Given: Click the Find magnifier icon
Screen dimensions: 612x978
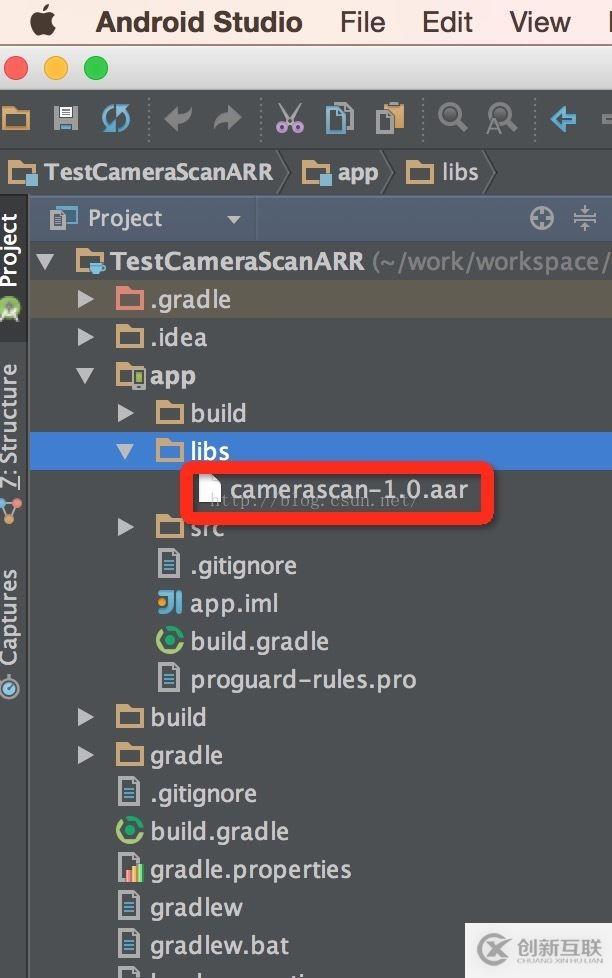Looking at the screenshot, I should tap(452, 117).
